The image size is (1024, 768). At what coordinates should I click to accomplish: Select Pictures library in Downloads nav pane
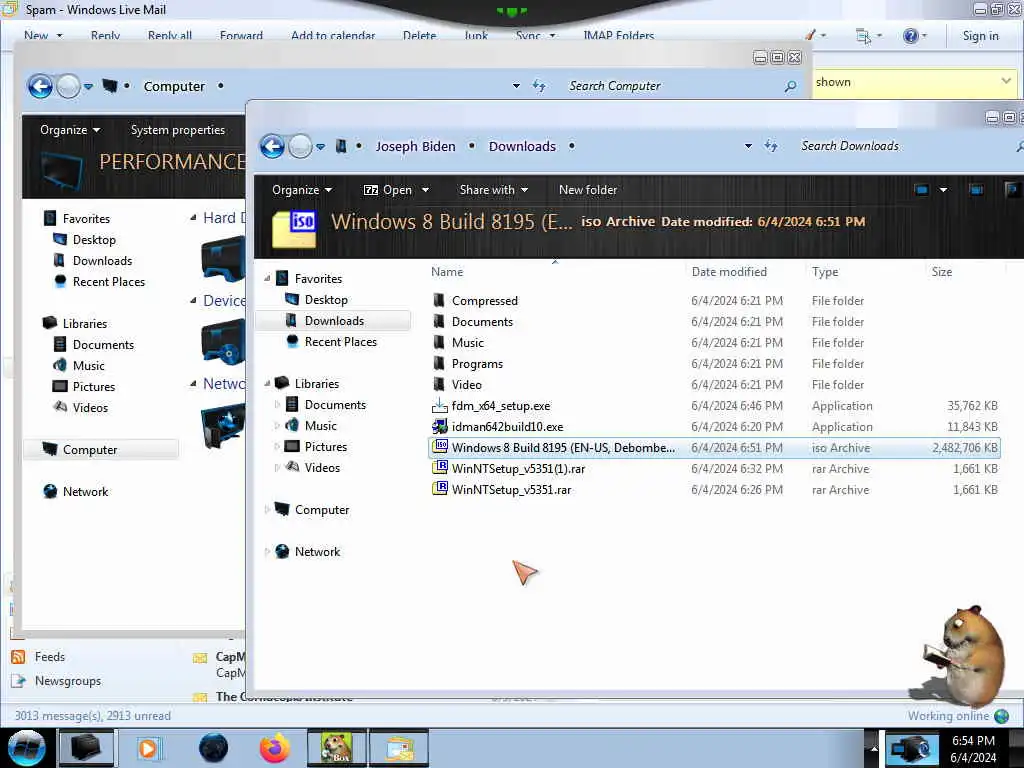point(325,447)
